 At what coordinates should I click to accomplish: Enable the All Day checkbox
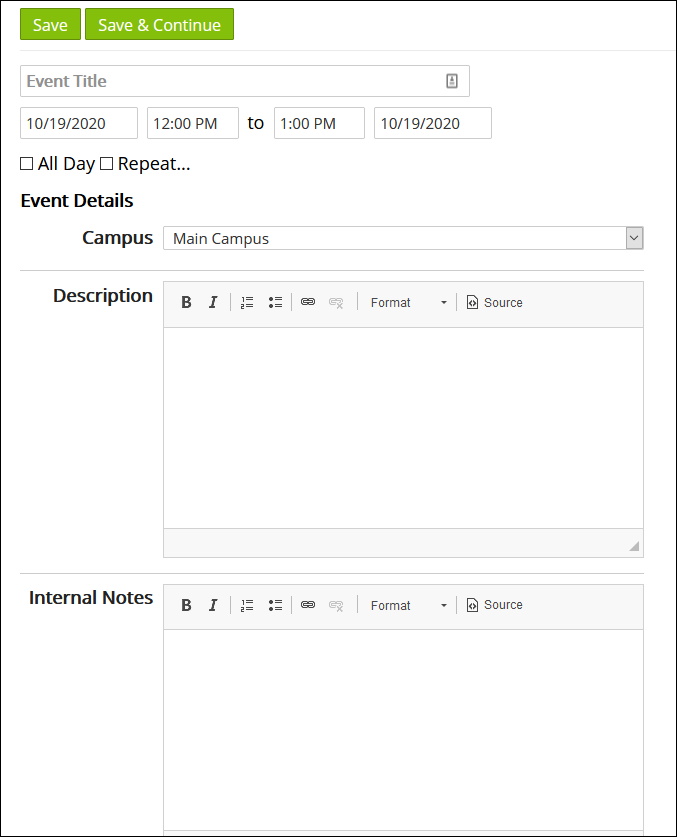[x=27, y=164]
